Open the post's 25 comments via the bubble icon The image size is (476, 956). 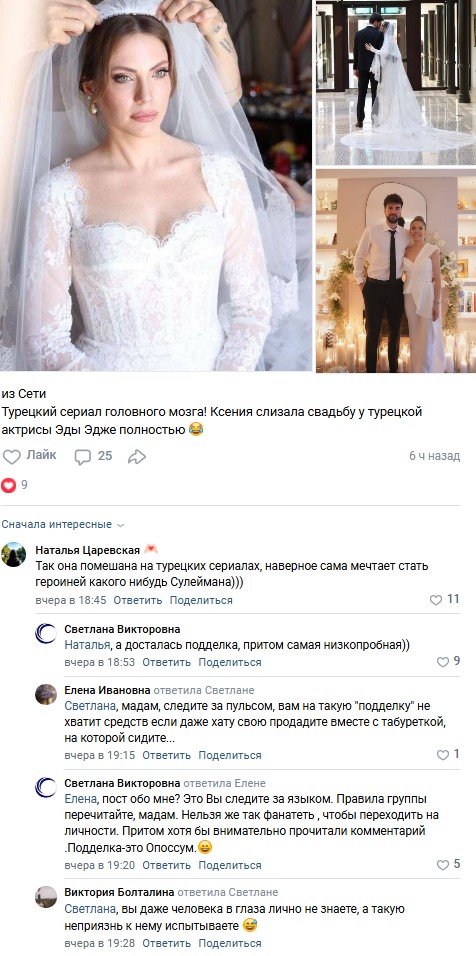(82, 456)
